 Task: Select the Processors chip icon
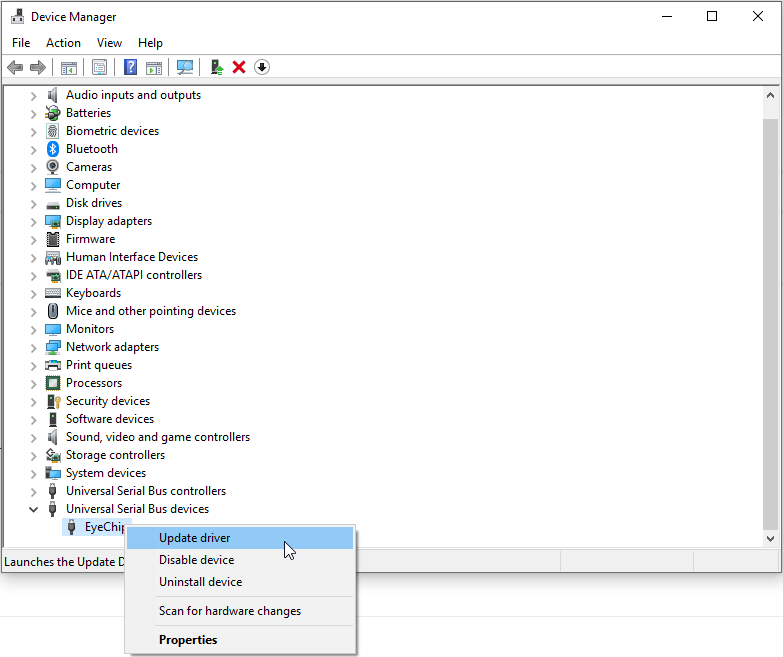pos(53,383)
